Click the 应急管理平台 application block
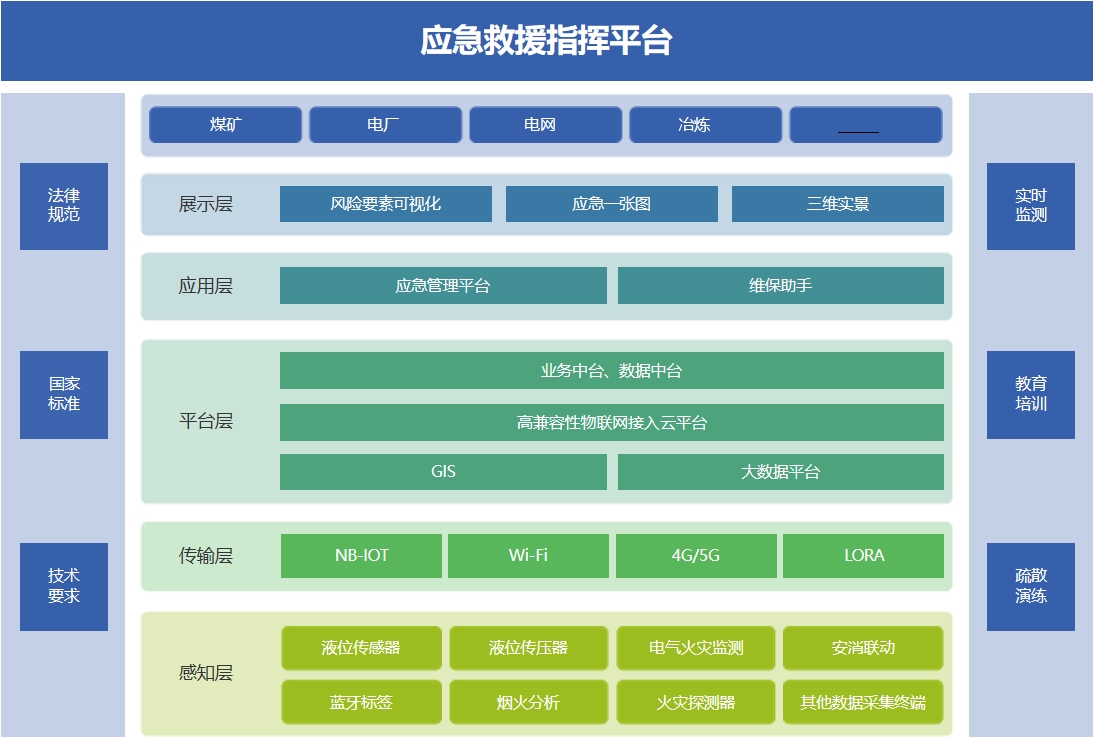 coord(443,286)
